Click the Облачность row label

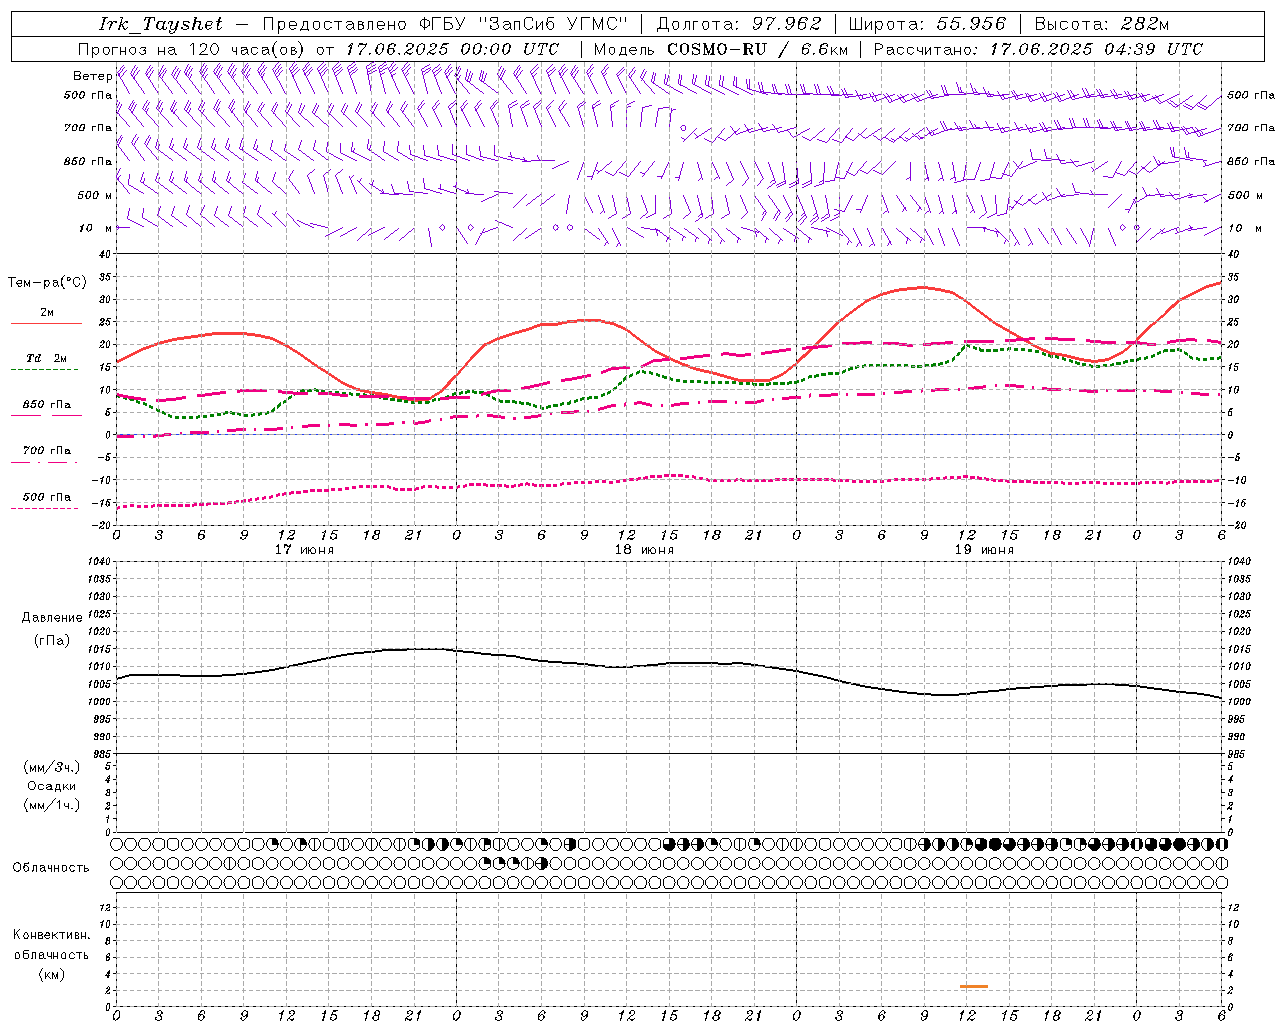[x=51, y=867]
